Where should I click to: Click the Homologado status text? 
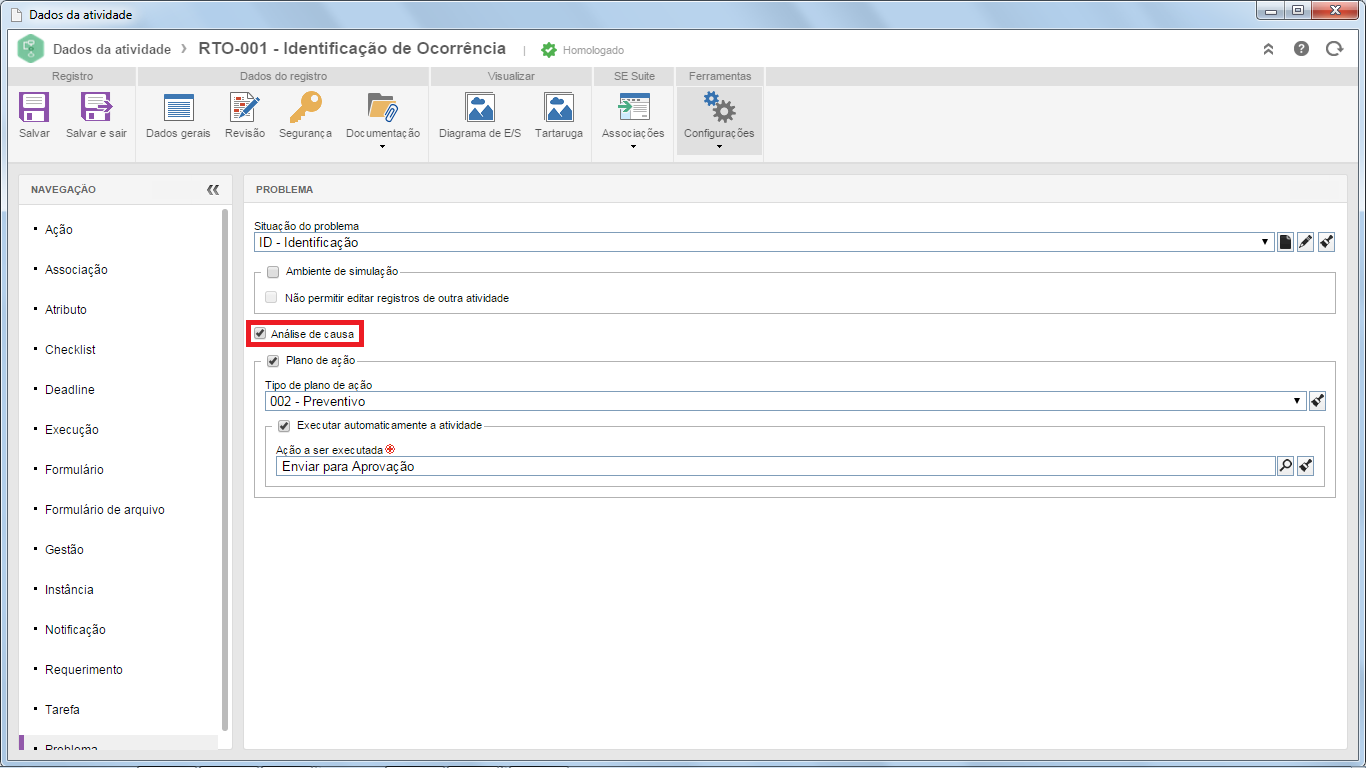pos(593,50)
